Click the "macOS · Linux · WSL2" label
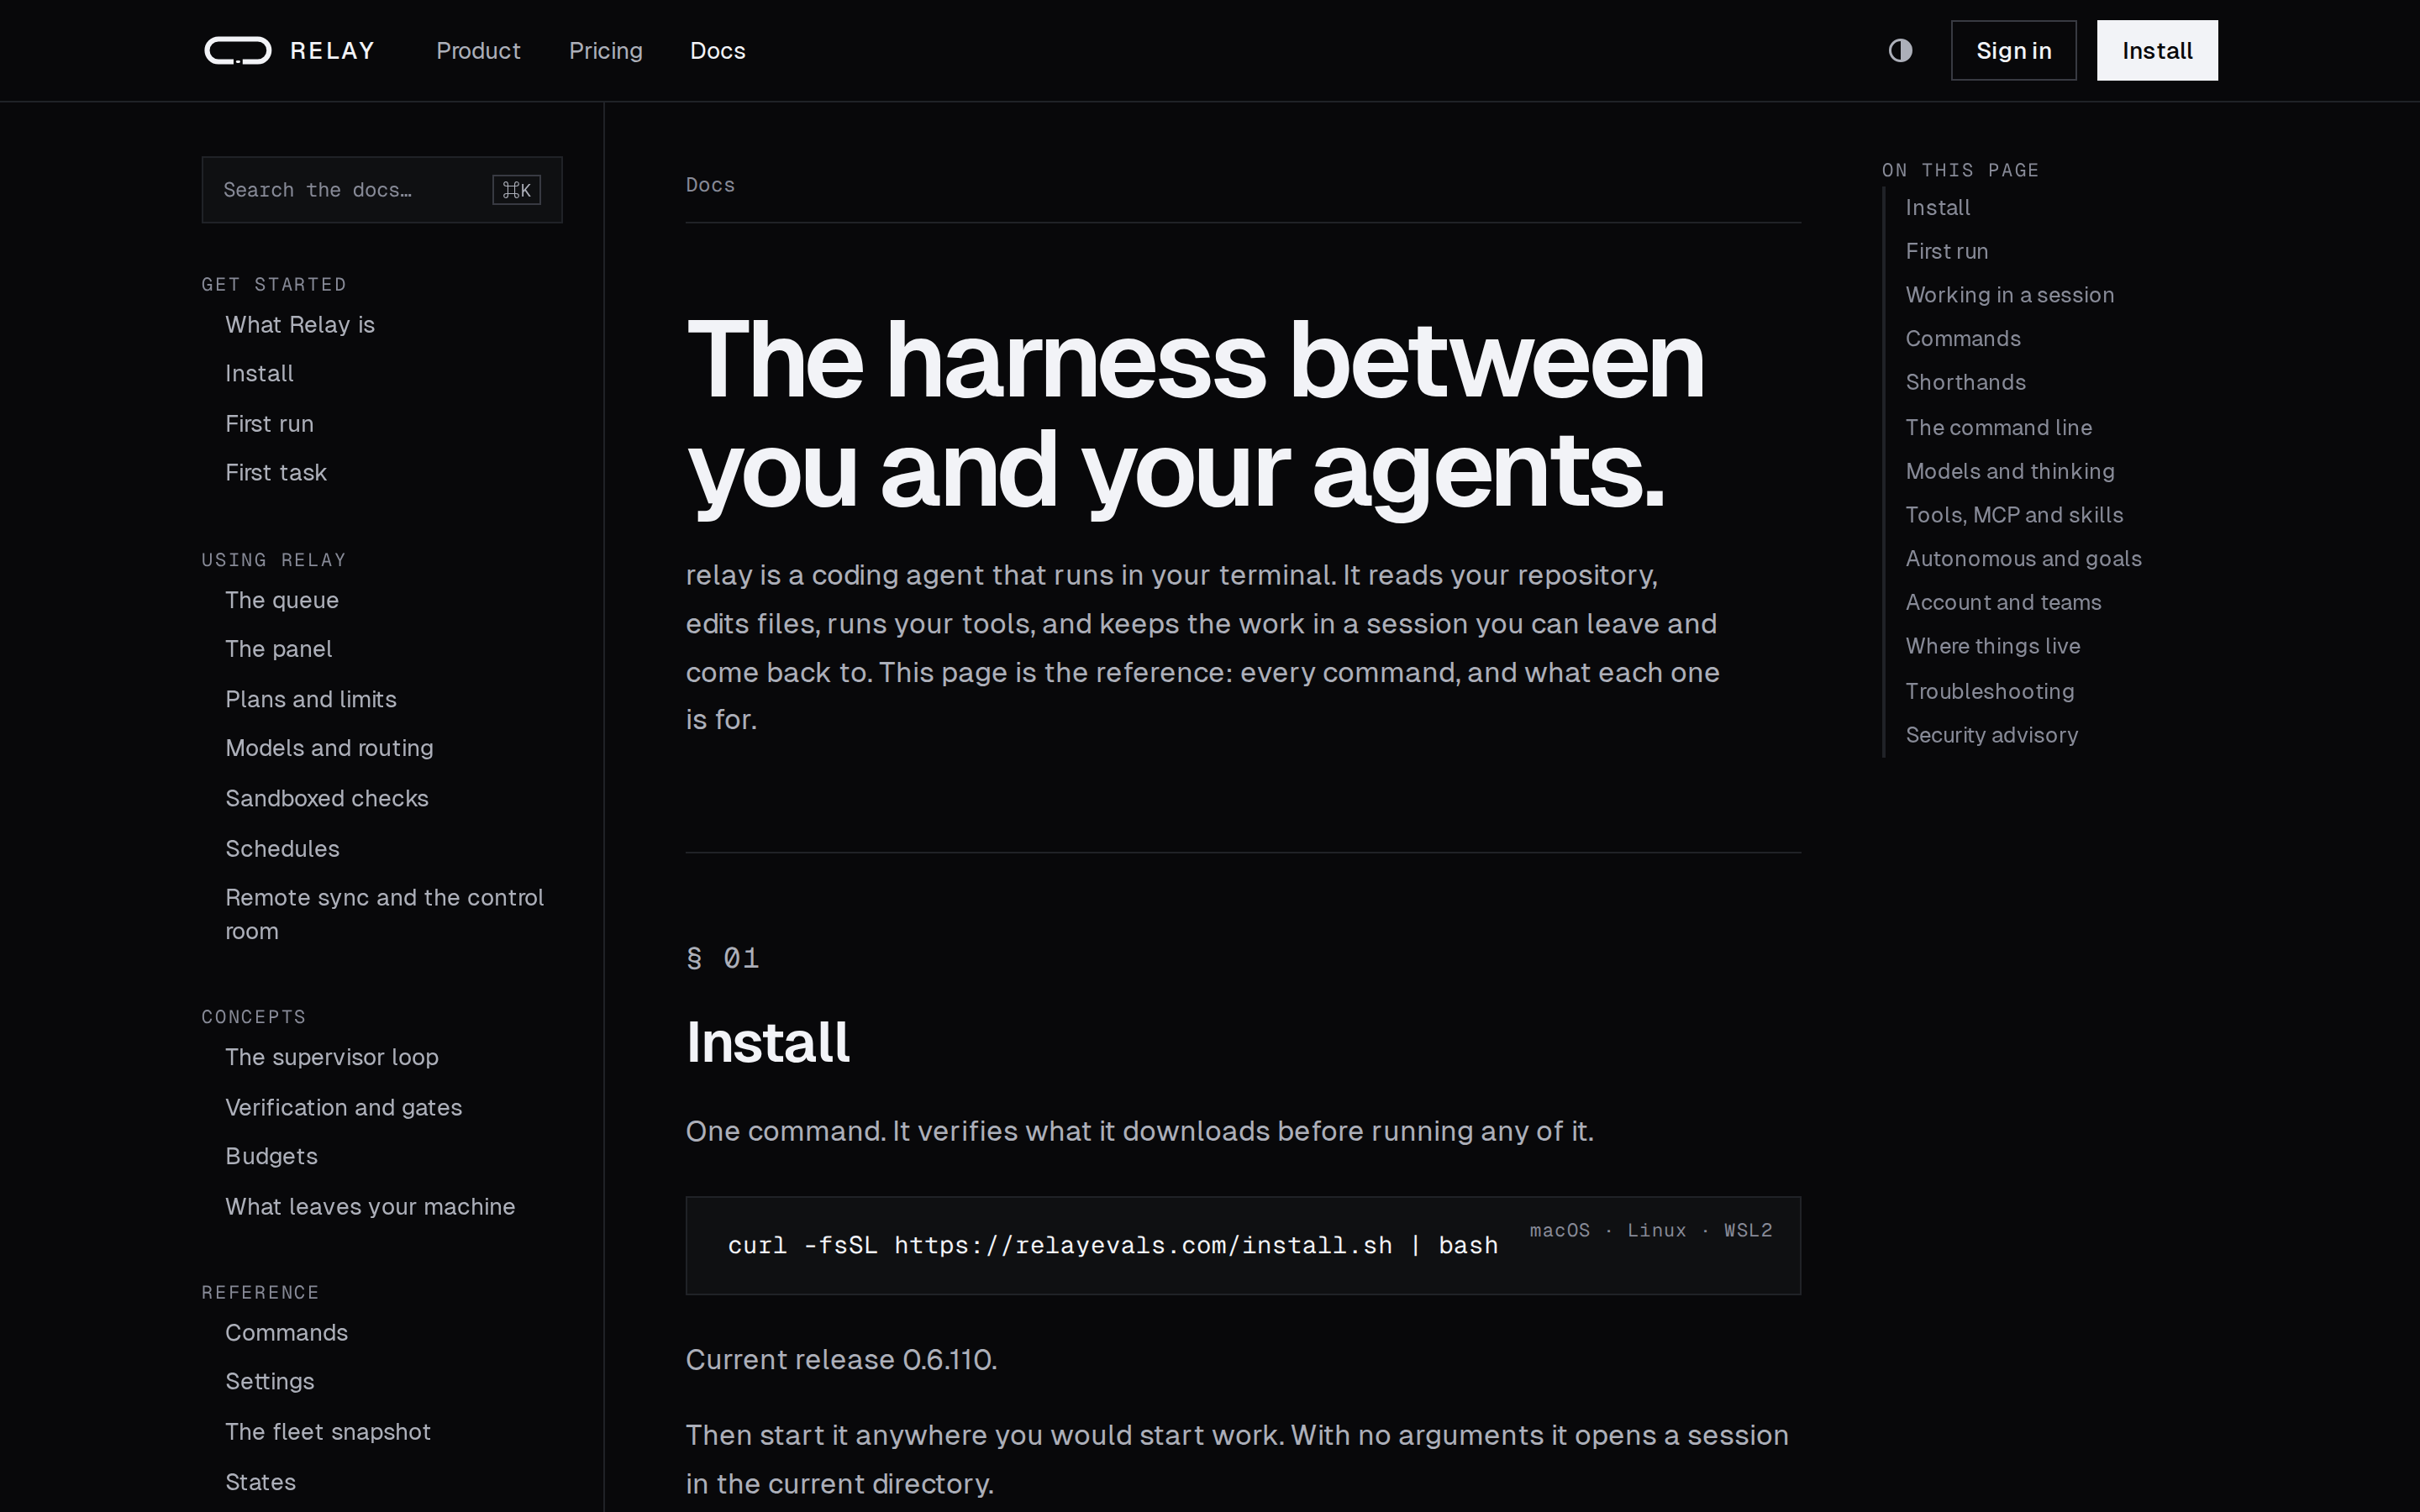Viewport: 2420px width, 1512px height. click(x=1650, y=1230)
